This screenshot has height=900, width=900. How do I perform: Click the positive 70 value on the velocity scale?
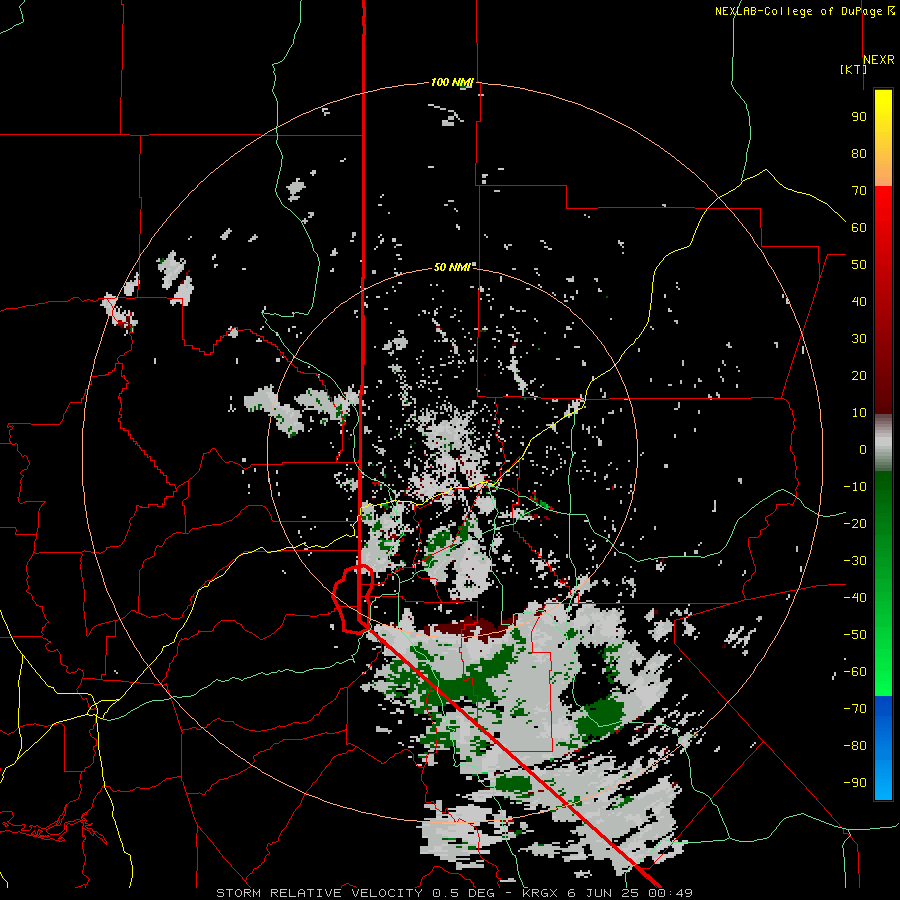pyautogui.click(x=859, y=191)
